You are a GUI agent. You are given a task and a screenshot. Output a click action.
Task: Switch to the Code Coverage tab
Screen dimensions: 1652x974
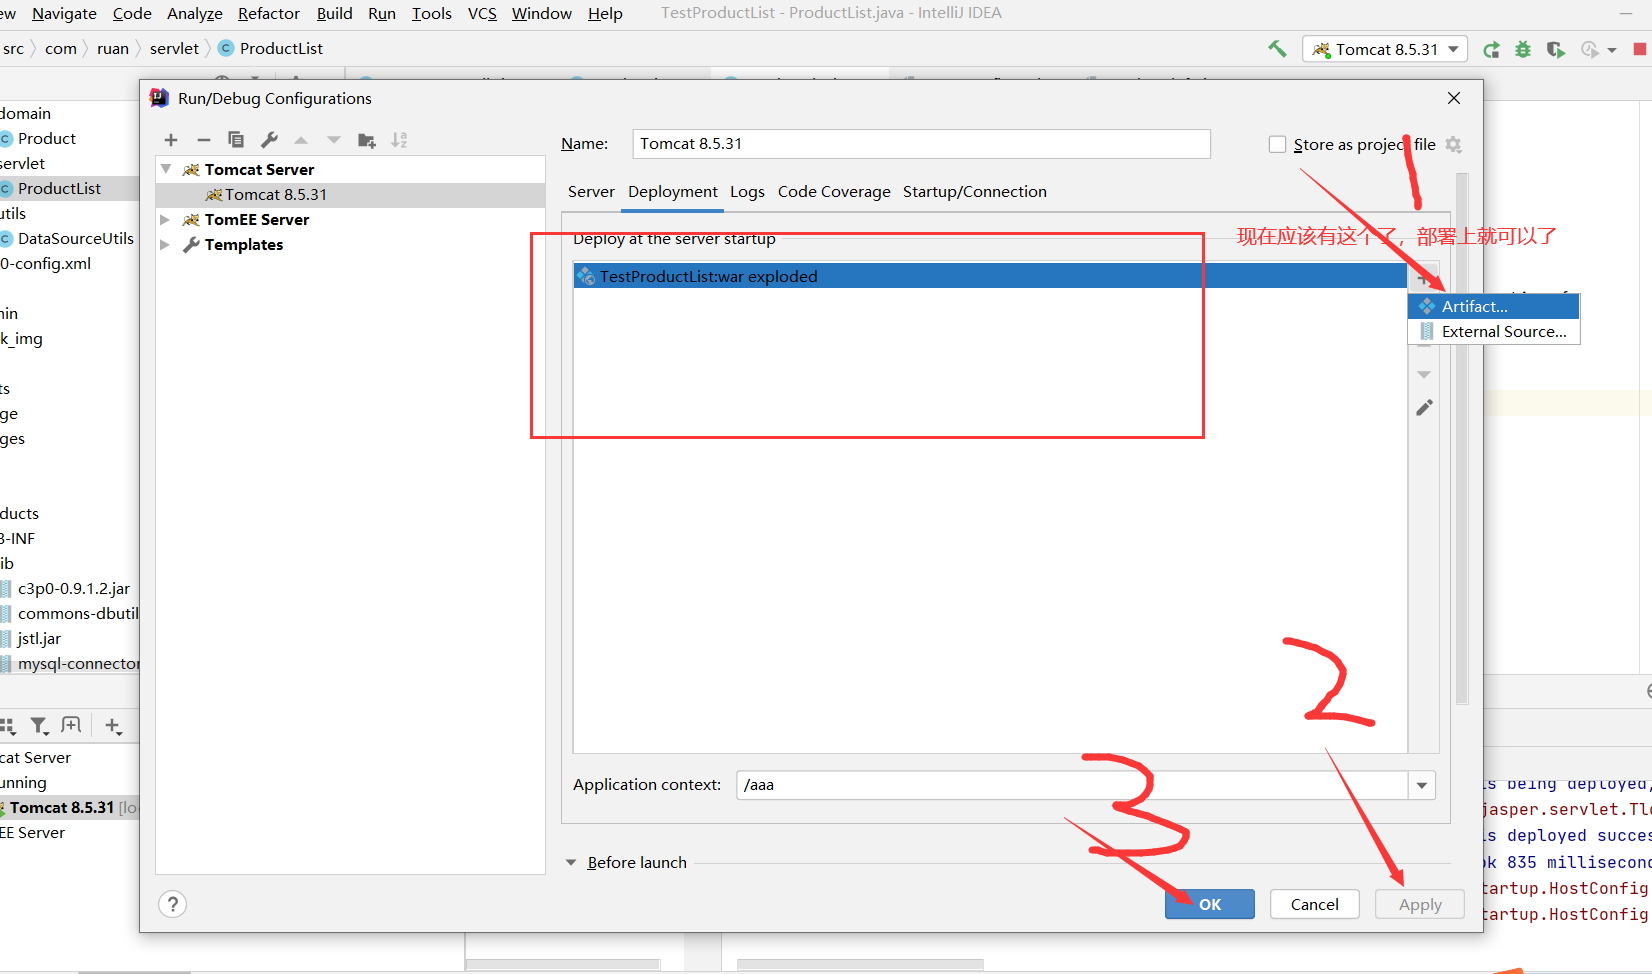click(x=834, y=192)
